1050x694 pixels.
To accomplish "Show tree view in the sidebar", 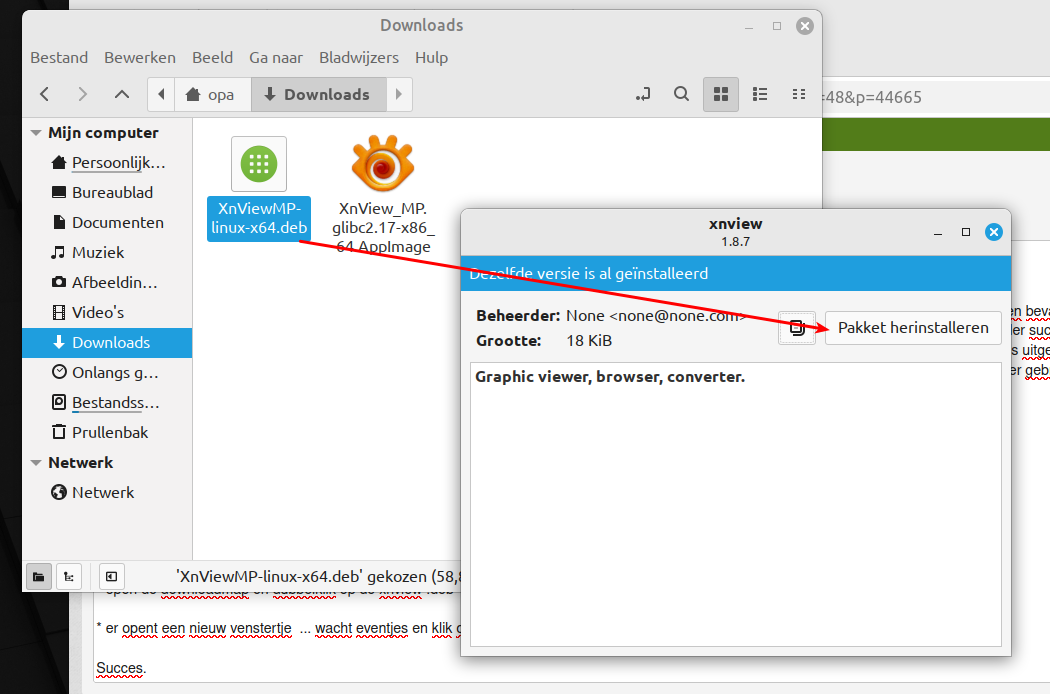I will pos(69,577).
